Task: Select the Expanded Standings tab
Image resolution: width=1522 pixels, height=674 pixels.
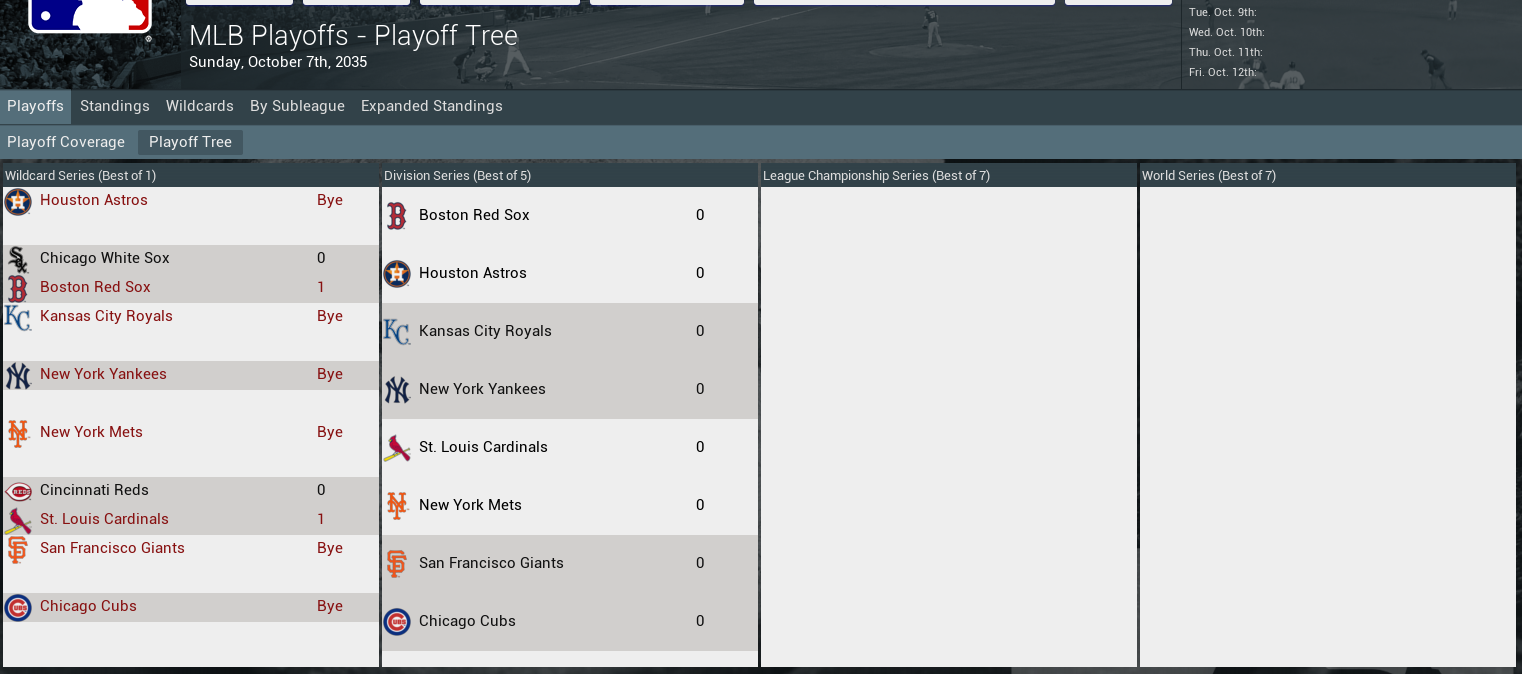Action: point(432,106)
